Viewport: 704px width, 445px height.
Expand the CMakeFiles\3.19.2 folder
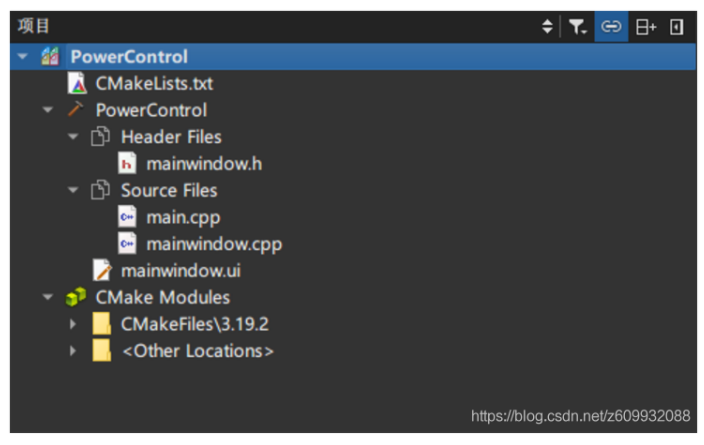pyautogui.click(x=73, y=324)
